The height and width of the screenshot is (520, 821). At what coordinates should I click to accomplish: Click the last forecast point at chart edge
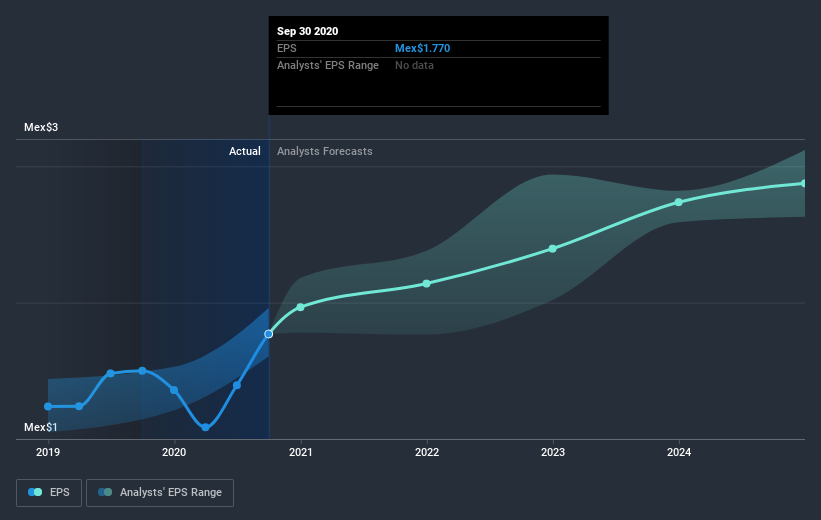point(804,183)
